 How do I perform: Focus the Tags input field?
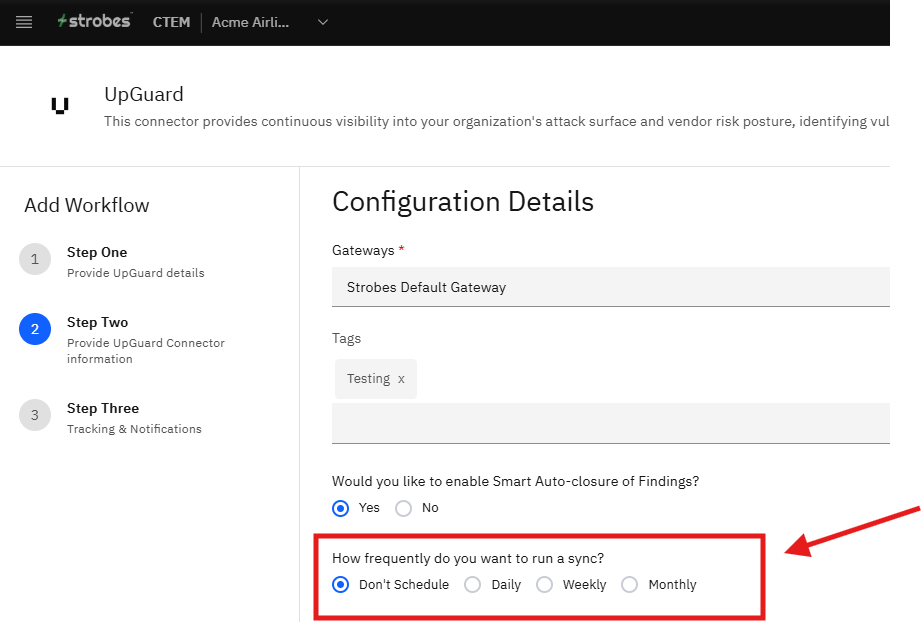coord(610,423)
